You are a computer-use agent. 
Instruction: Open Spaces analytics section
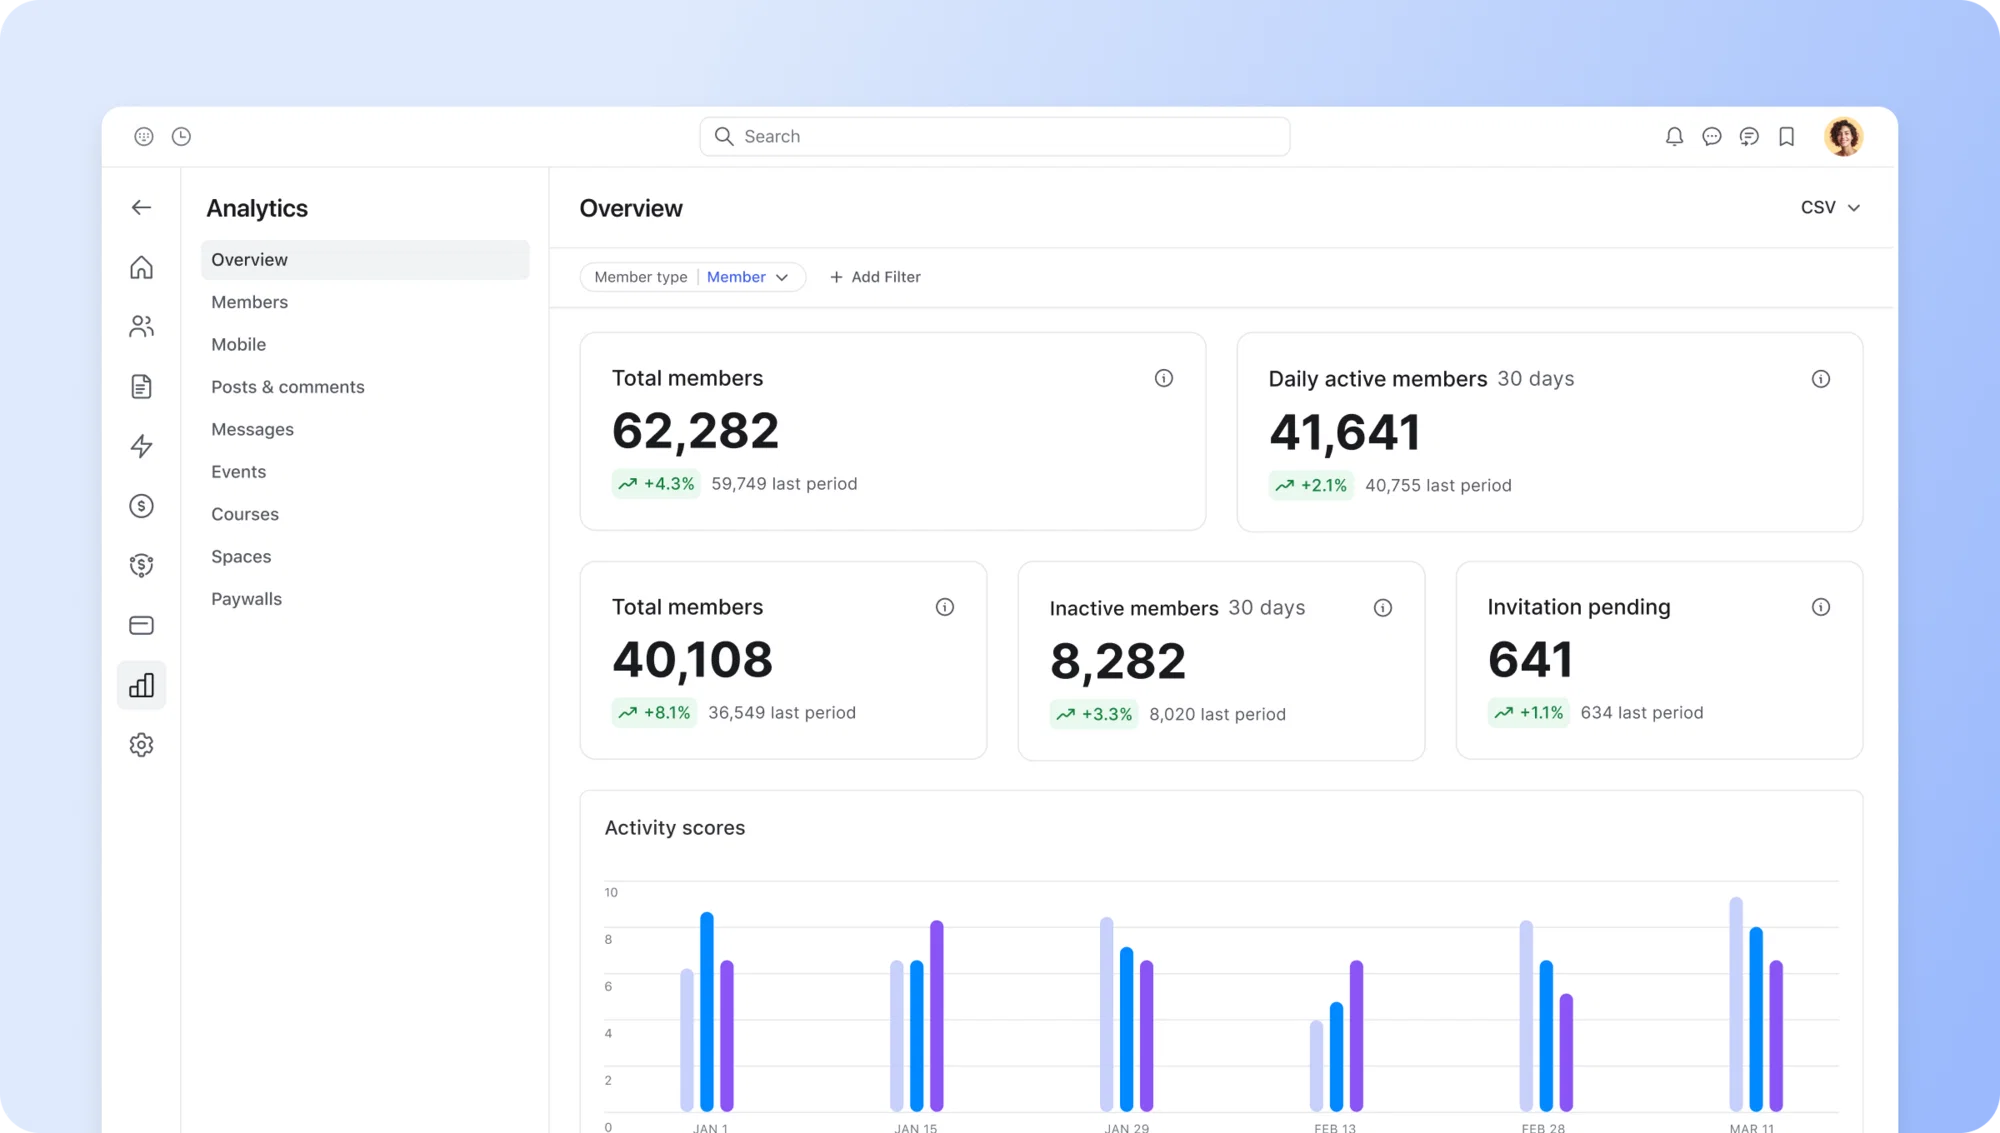(241, 556)
